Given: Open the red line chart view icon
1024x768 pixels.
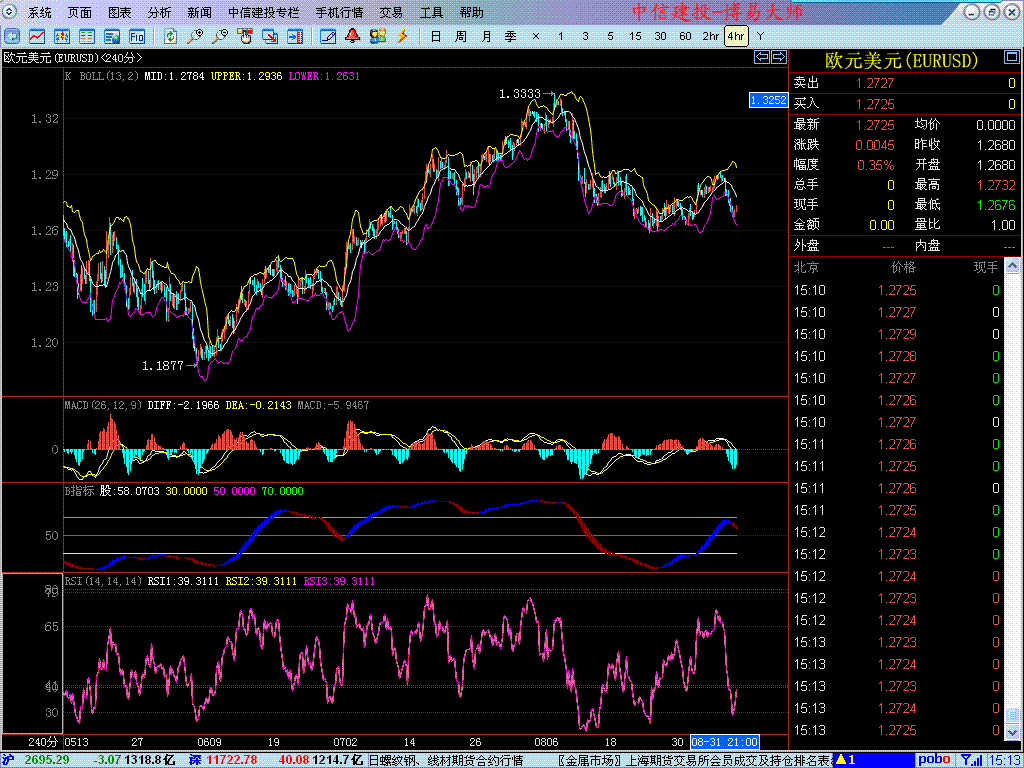Looking at the screenshot, I should 37,36.
